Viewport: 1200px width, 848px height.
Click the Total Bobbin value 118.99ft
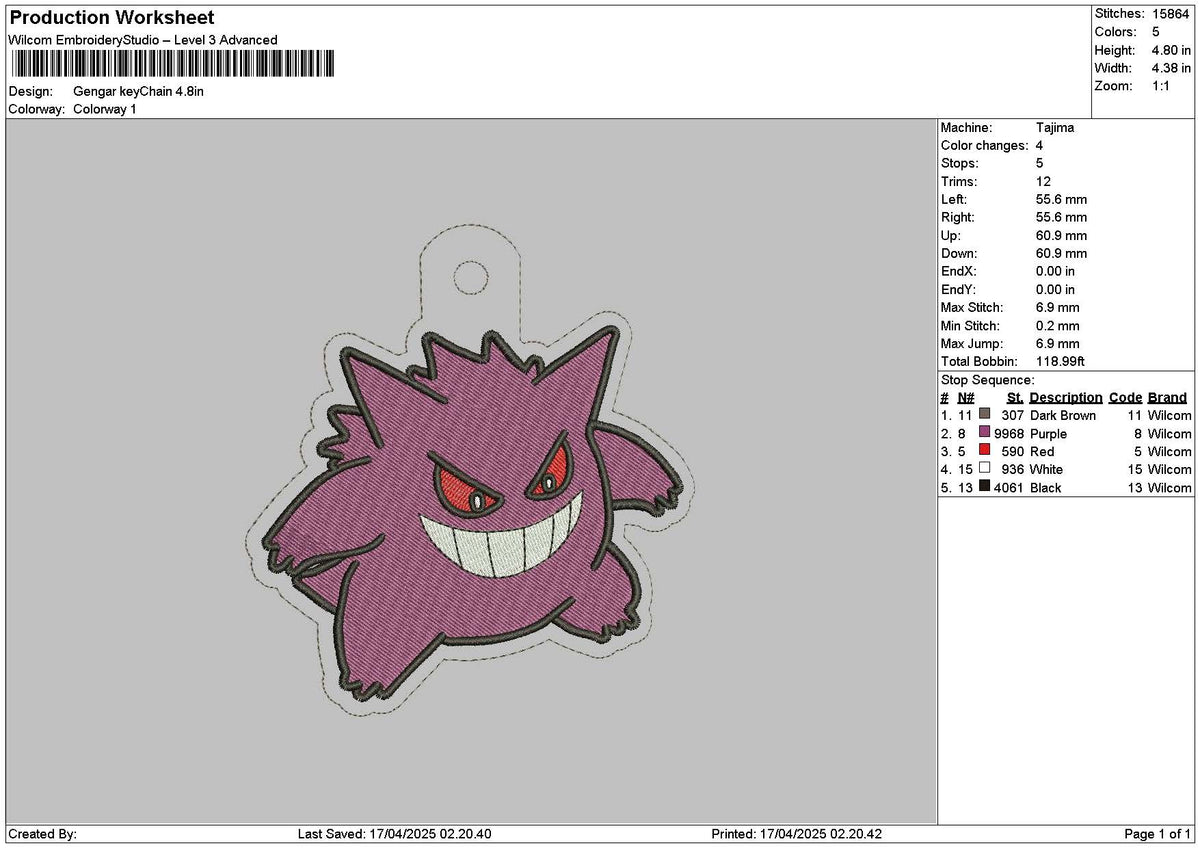click(x=1062, y=361)
